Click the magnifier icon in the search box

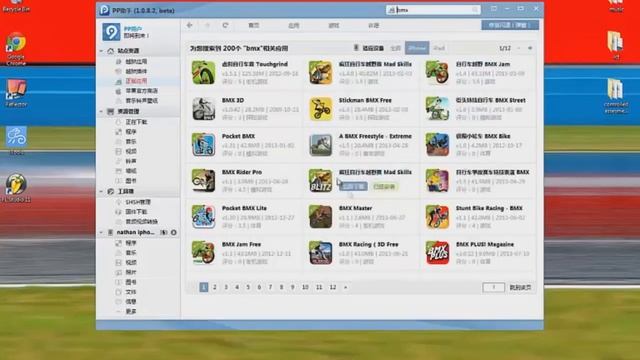pos(475,9)
